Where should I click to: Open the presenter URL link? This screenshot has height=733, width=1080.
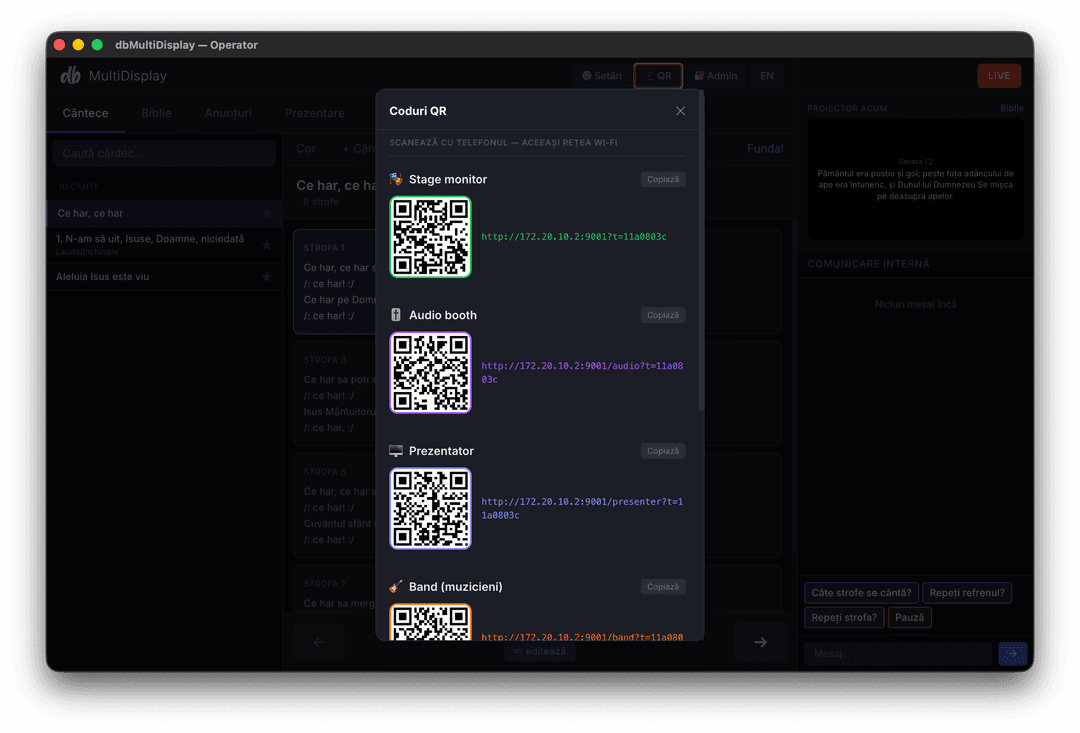coord(582,508)
